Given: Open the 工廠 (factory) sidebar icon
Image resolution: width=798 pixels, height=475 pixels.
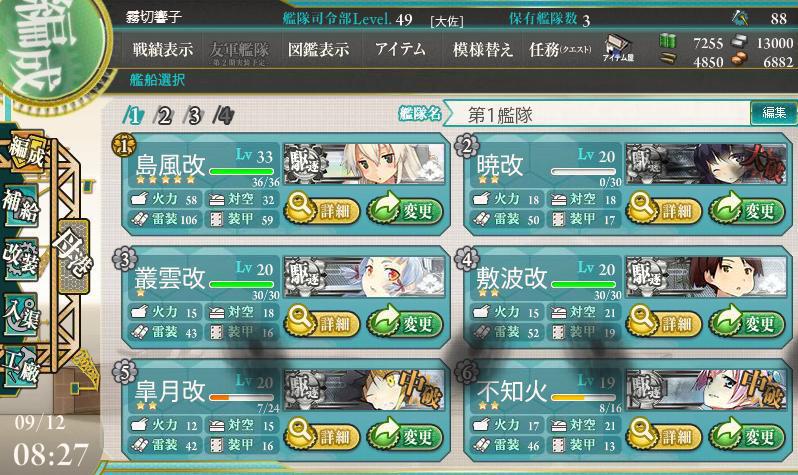Looking at the screenshot, I should 21,368.
